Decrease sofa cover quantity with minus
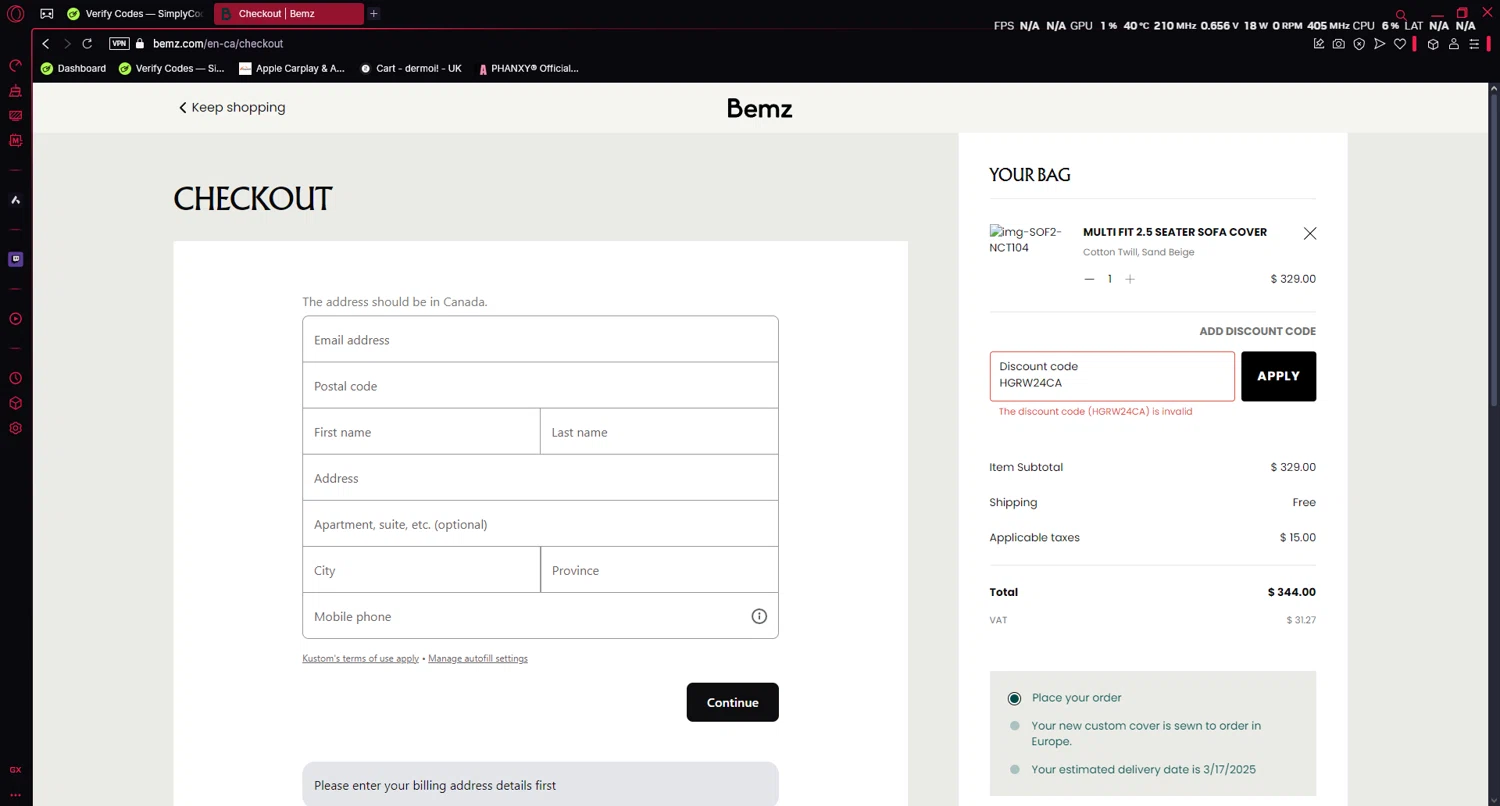This screenshot has height=806, width=1500. (1089, 279)
